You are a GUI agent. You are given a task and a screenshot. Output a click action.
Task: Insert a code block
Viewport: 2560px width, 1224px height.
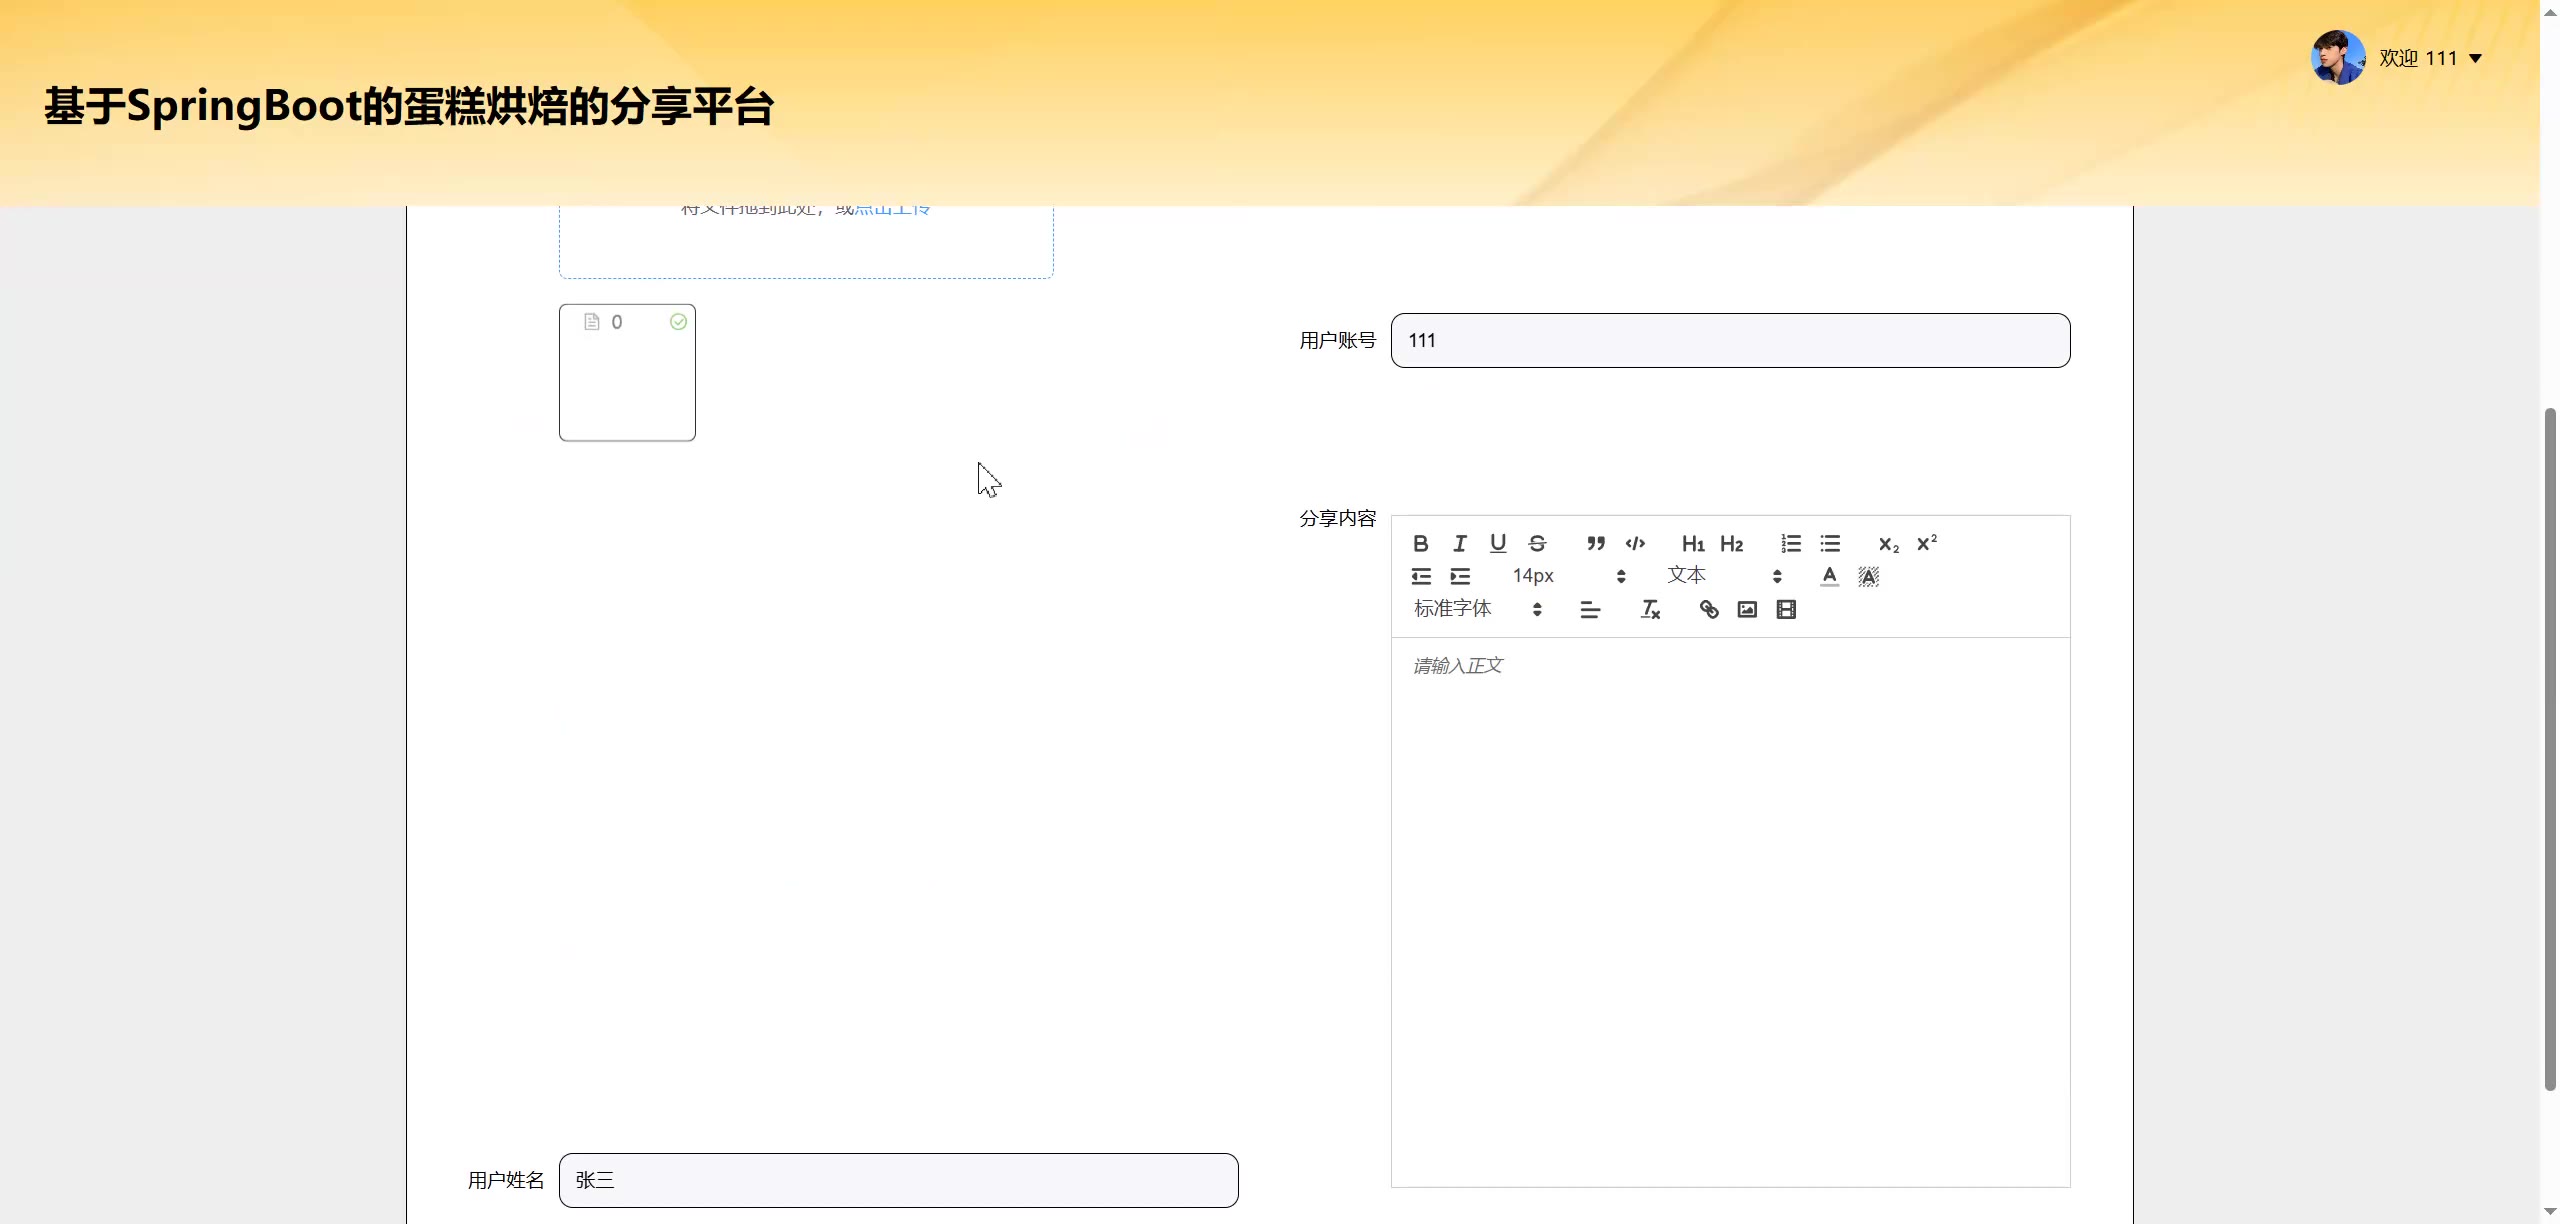tap(1635, 543)
